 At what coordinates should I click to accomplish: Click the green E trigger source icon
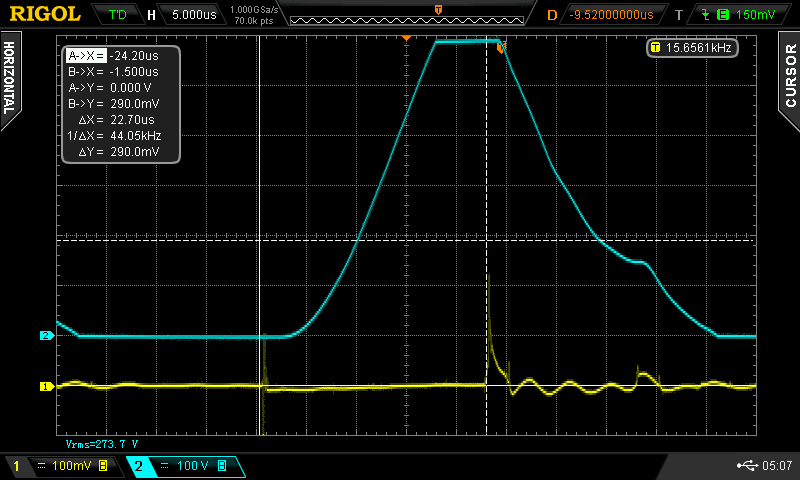pyautogui.click(x=723, y=14)
